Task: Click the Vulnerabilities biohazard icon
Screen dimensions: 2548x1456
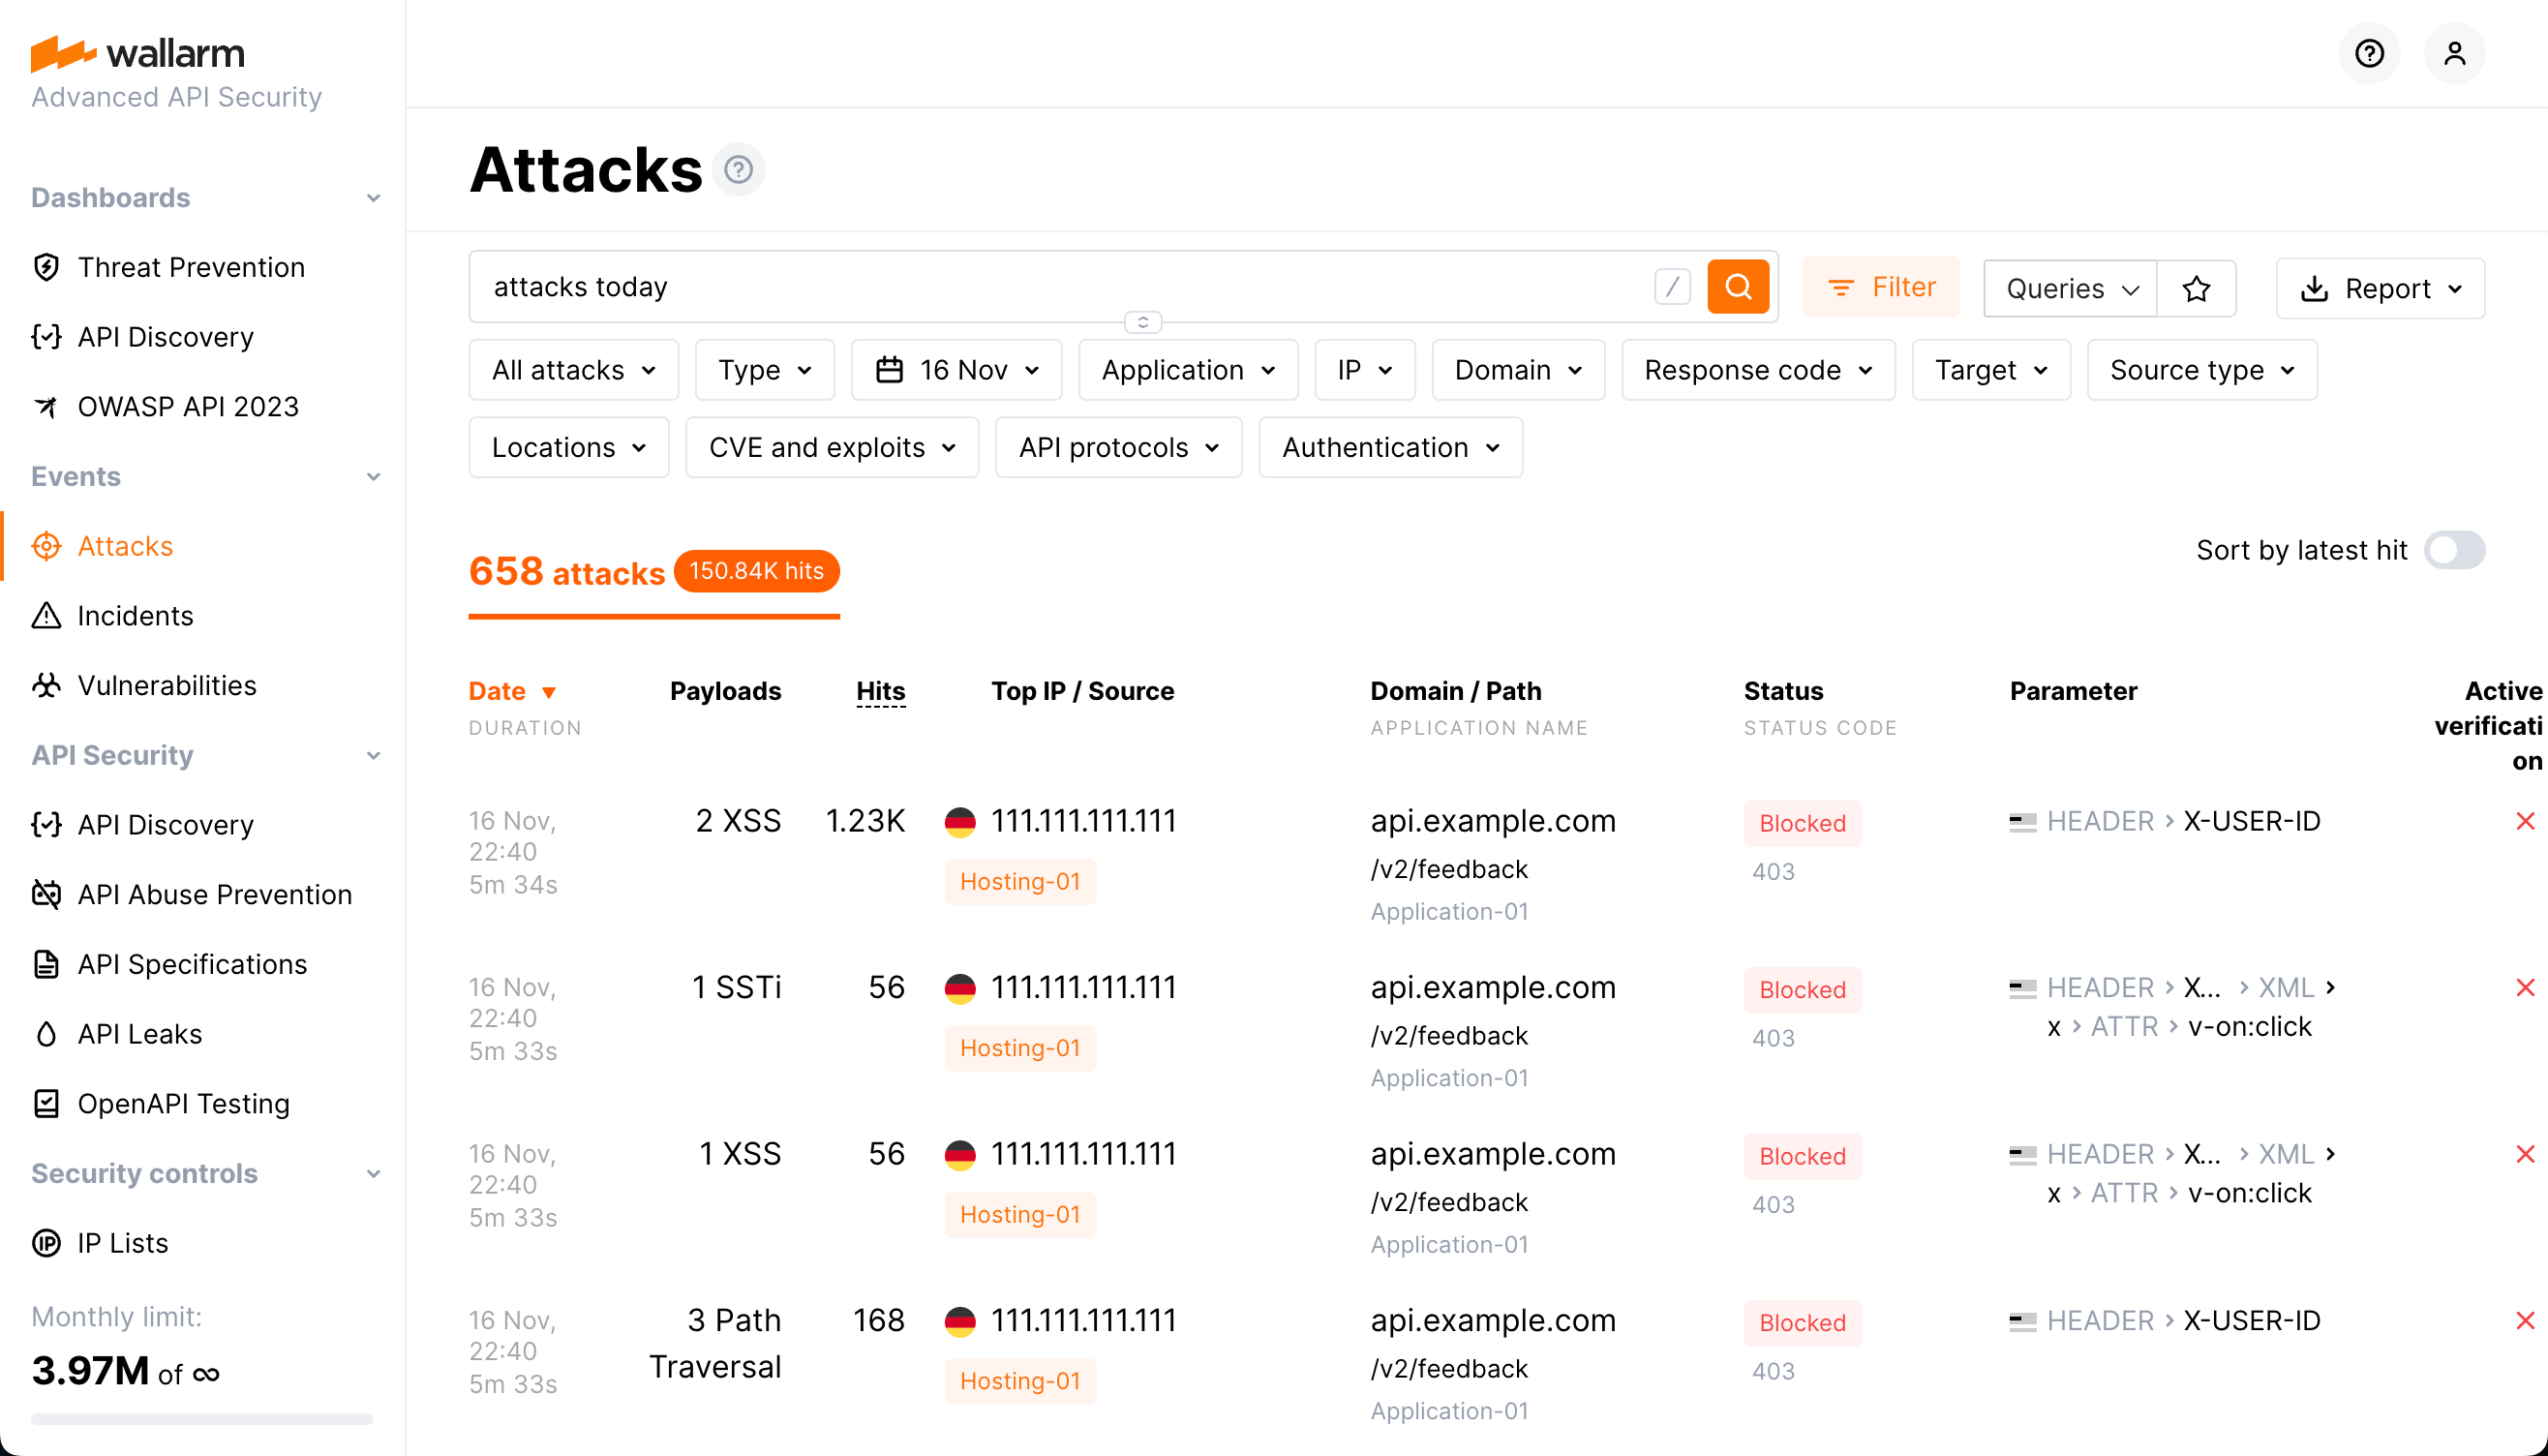Action: [x=46, y=685]
